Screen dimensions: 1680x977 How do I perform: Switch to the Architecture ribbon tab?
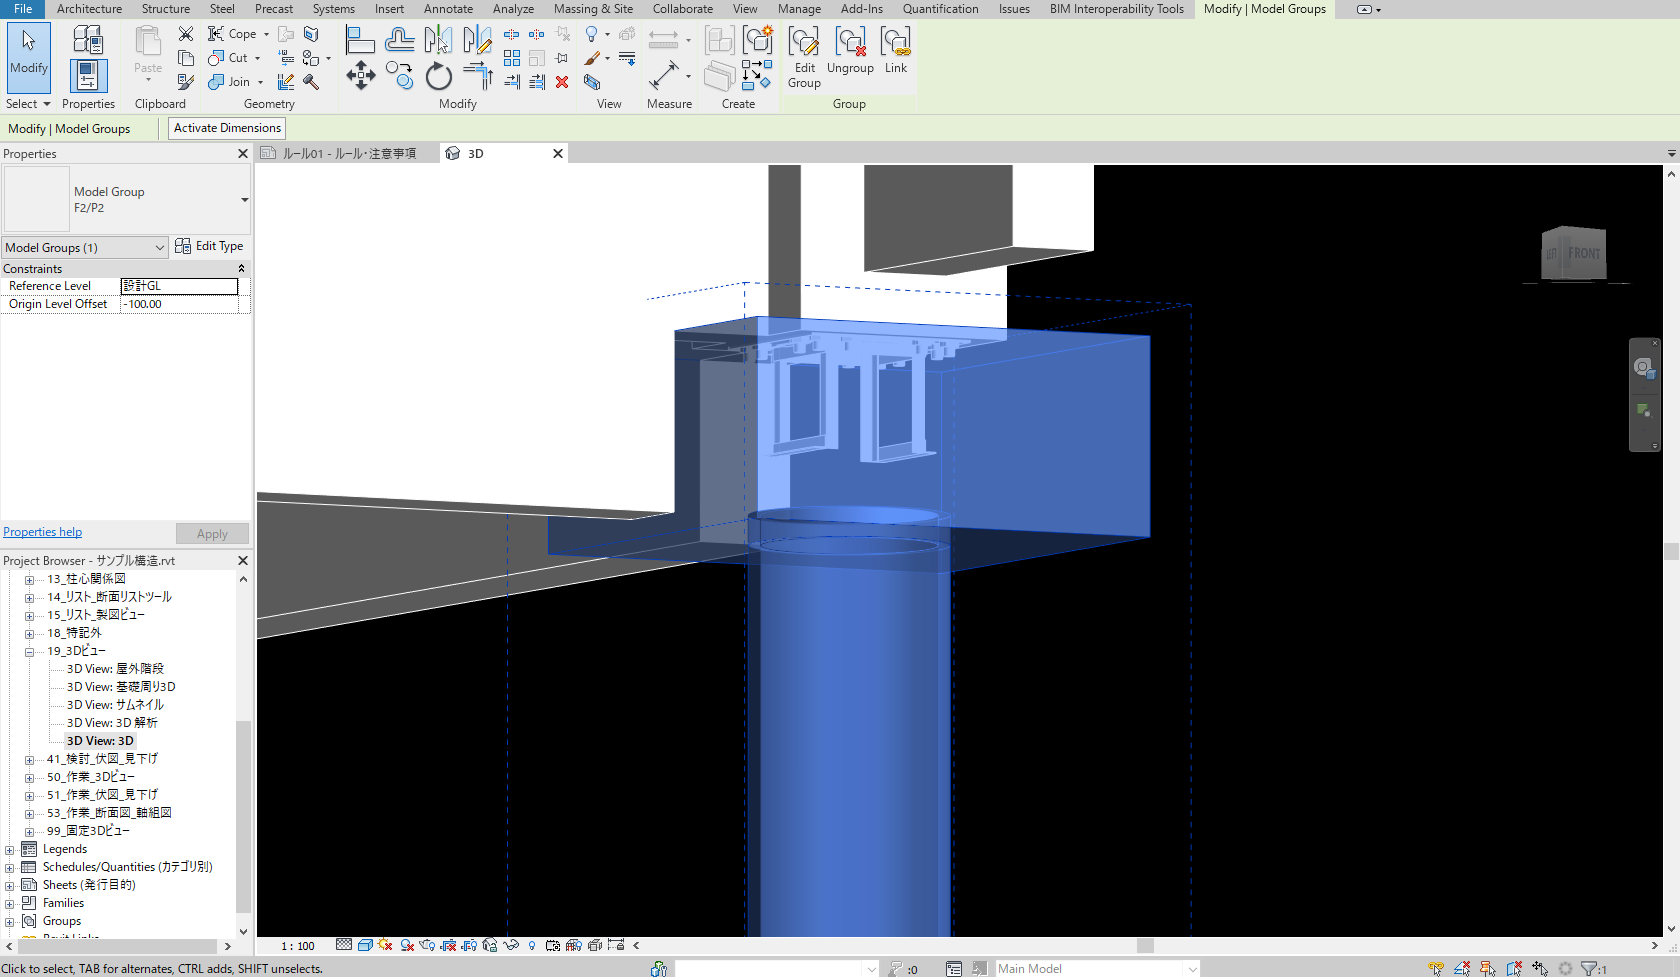pos(89,9)
